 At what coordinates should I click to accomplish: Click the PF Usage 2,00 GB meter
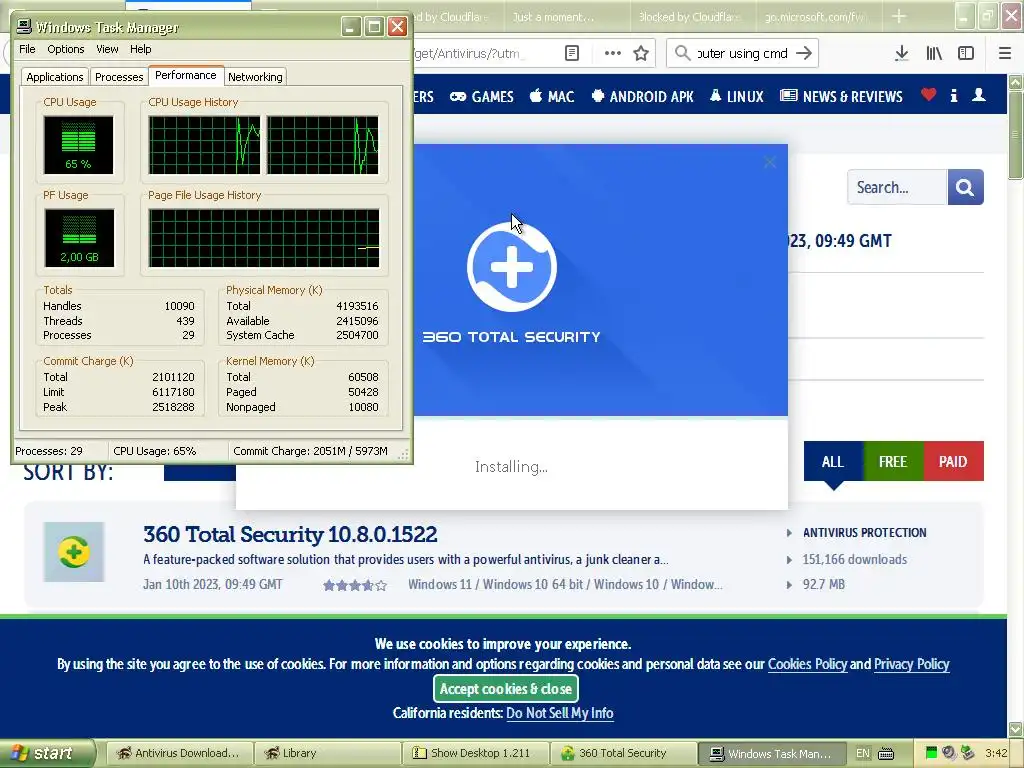coord(79,238)
